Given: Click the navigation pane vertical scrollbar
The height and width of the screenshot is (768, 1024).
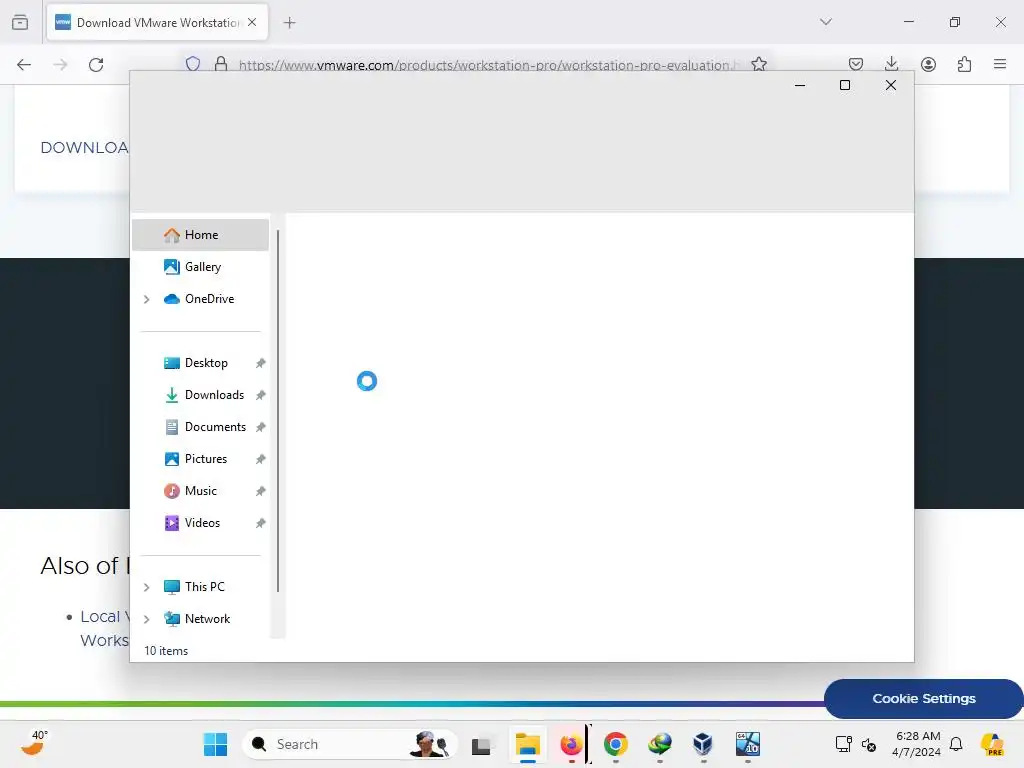Looking at the screenshot, I should pos(278,411).
